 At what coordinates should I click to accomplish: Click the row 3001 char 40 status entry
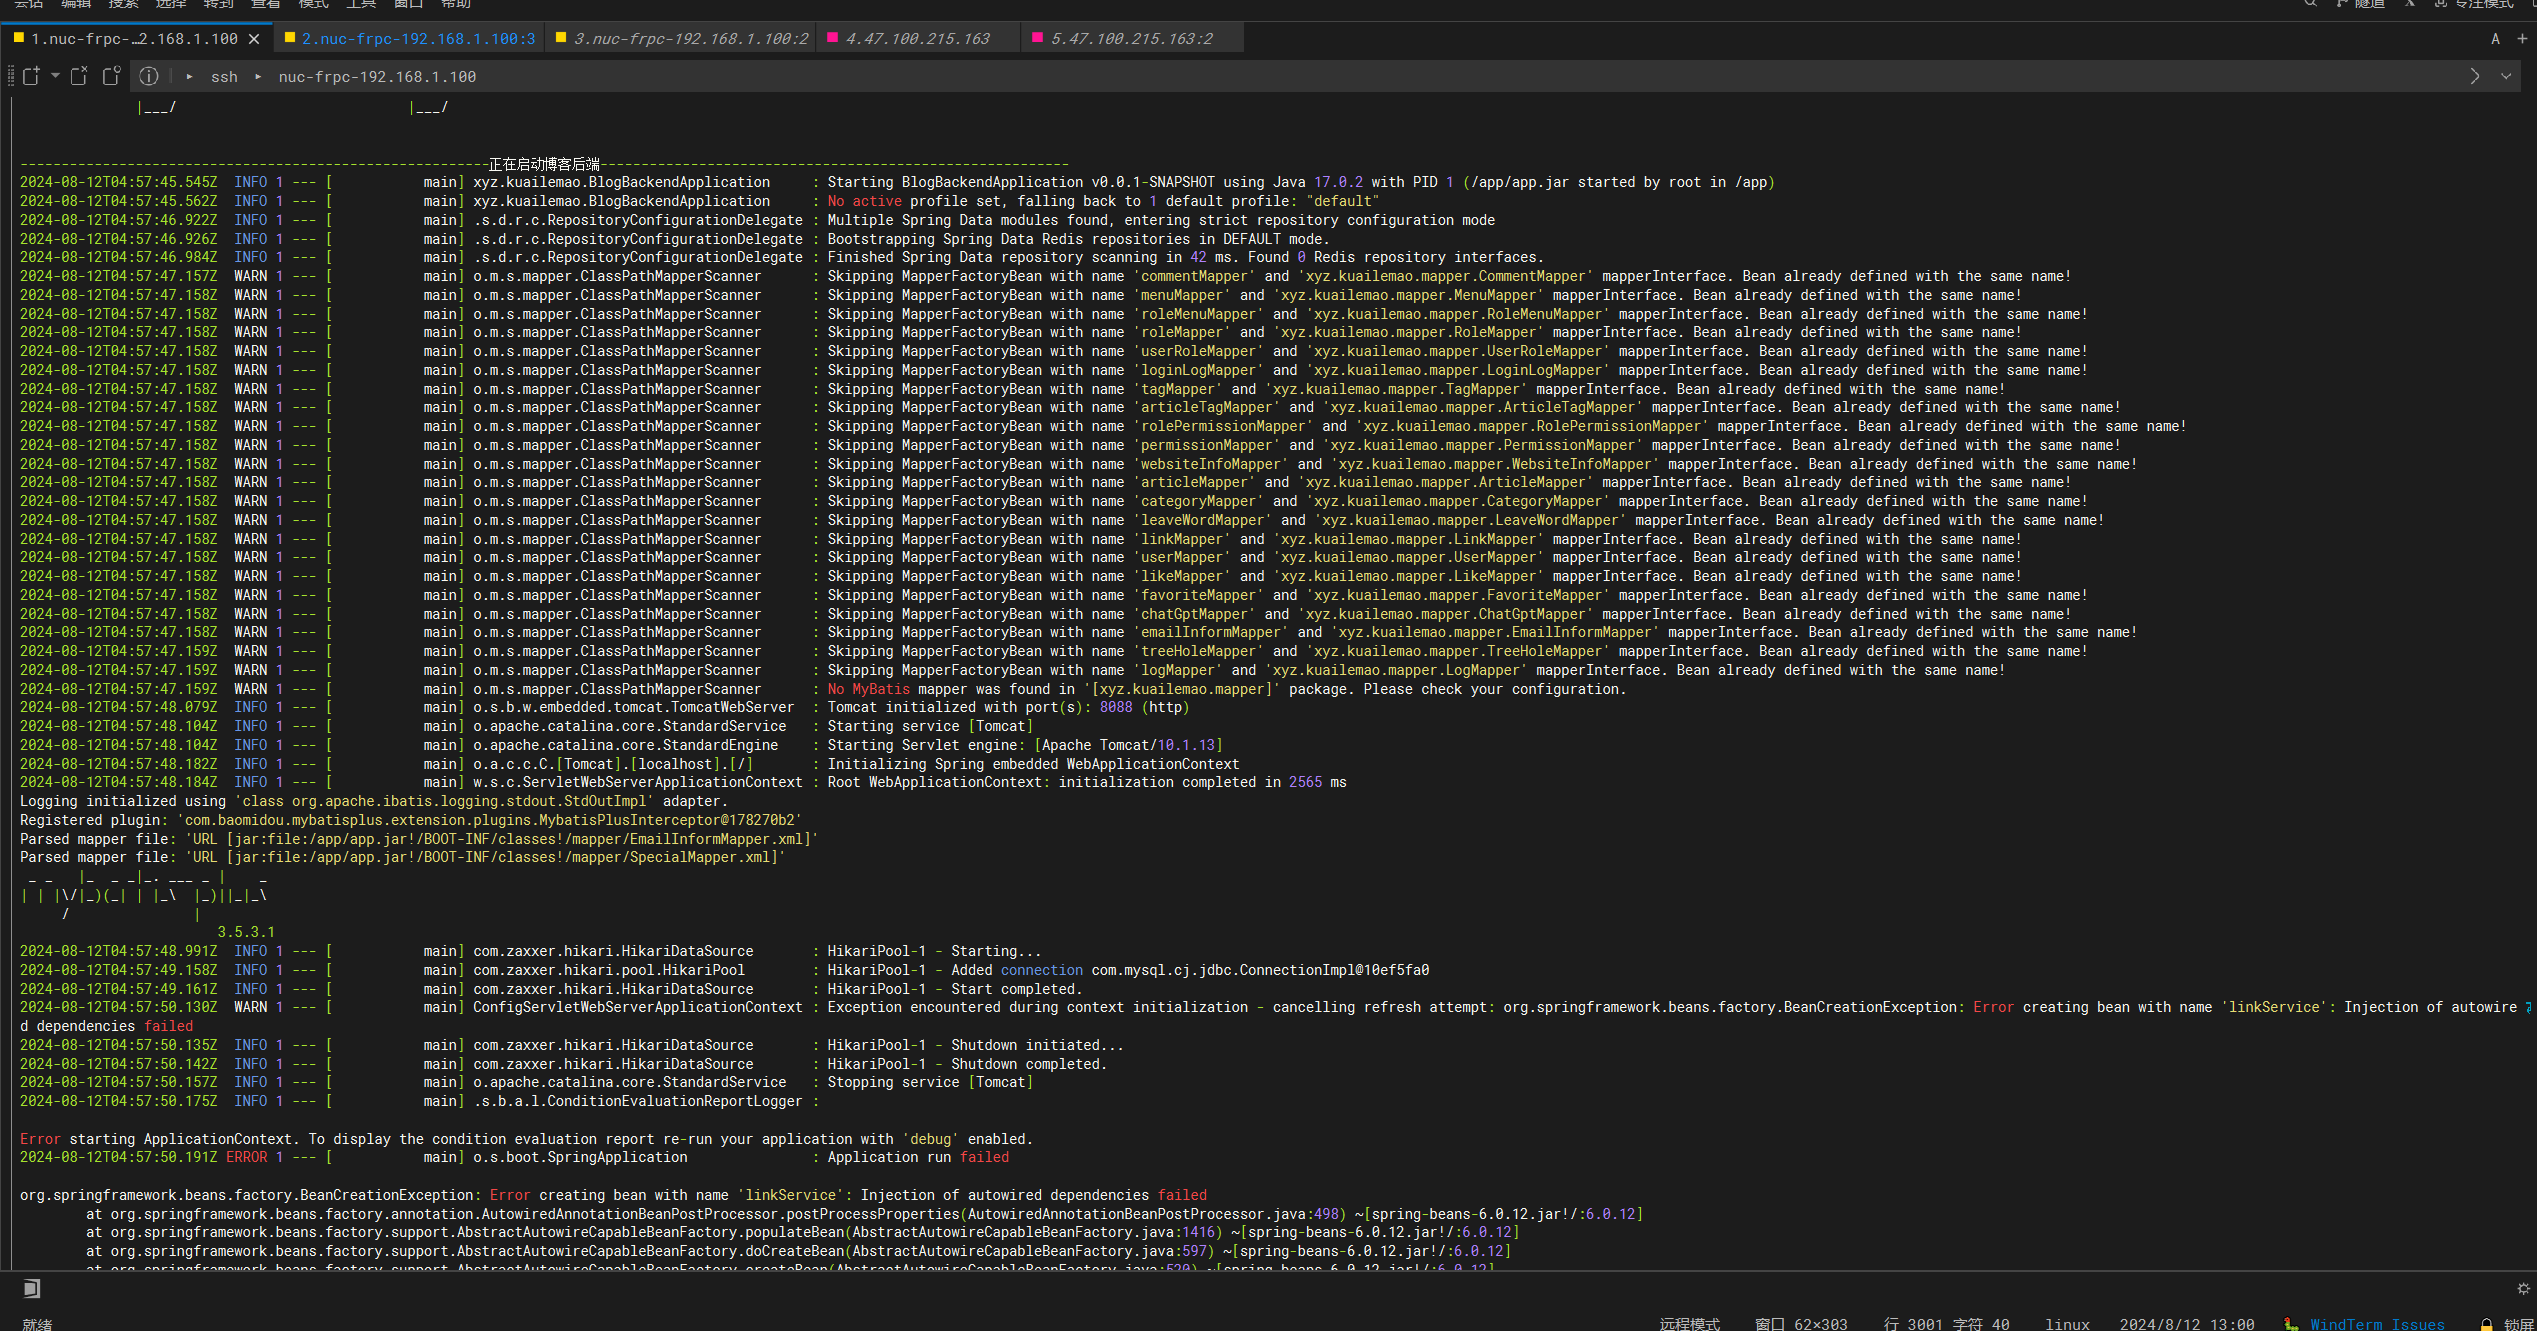click(1946, 1323)
